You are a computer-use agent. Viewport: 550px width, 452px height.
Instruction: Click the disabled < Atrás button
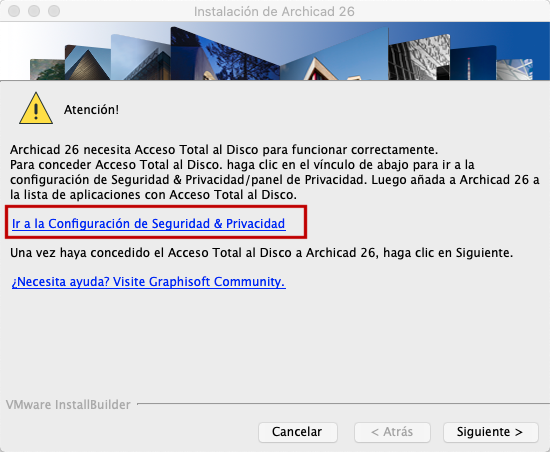(x=392, y=432)
